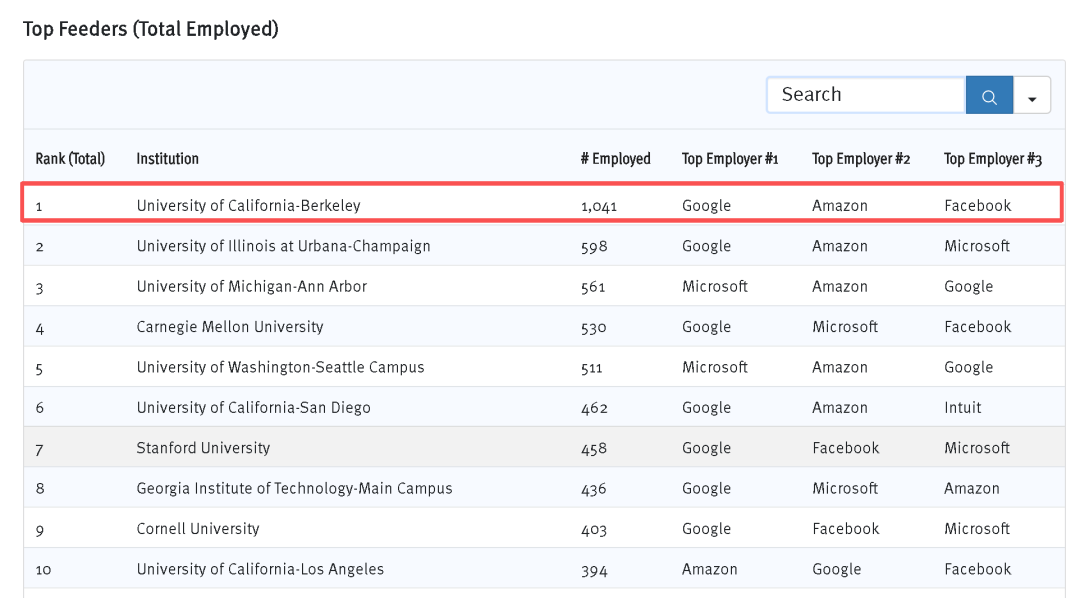1080x598 pixels.
Task: Focus the Search input field
Action: point(866,95)
